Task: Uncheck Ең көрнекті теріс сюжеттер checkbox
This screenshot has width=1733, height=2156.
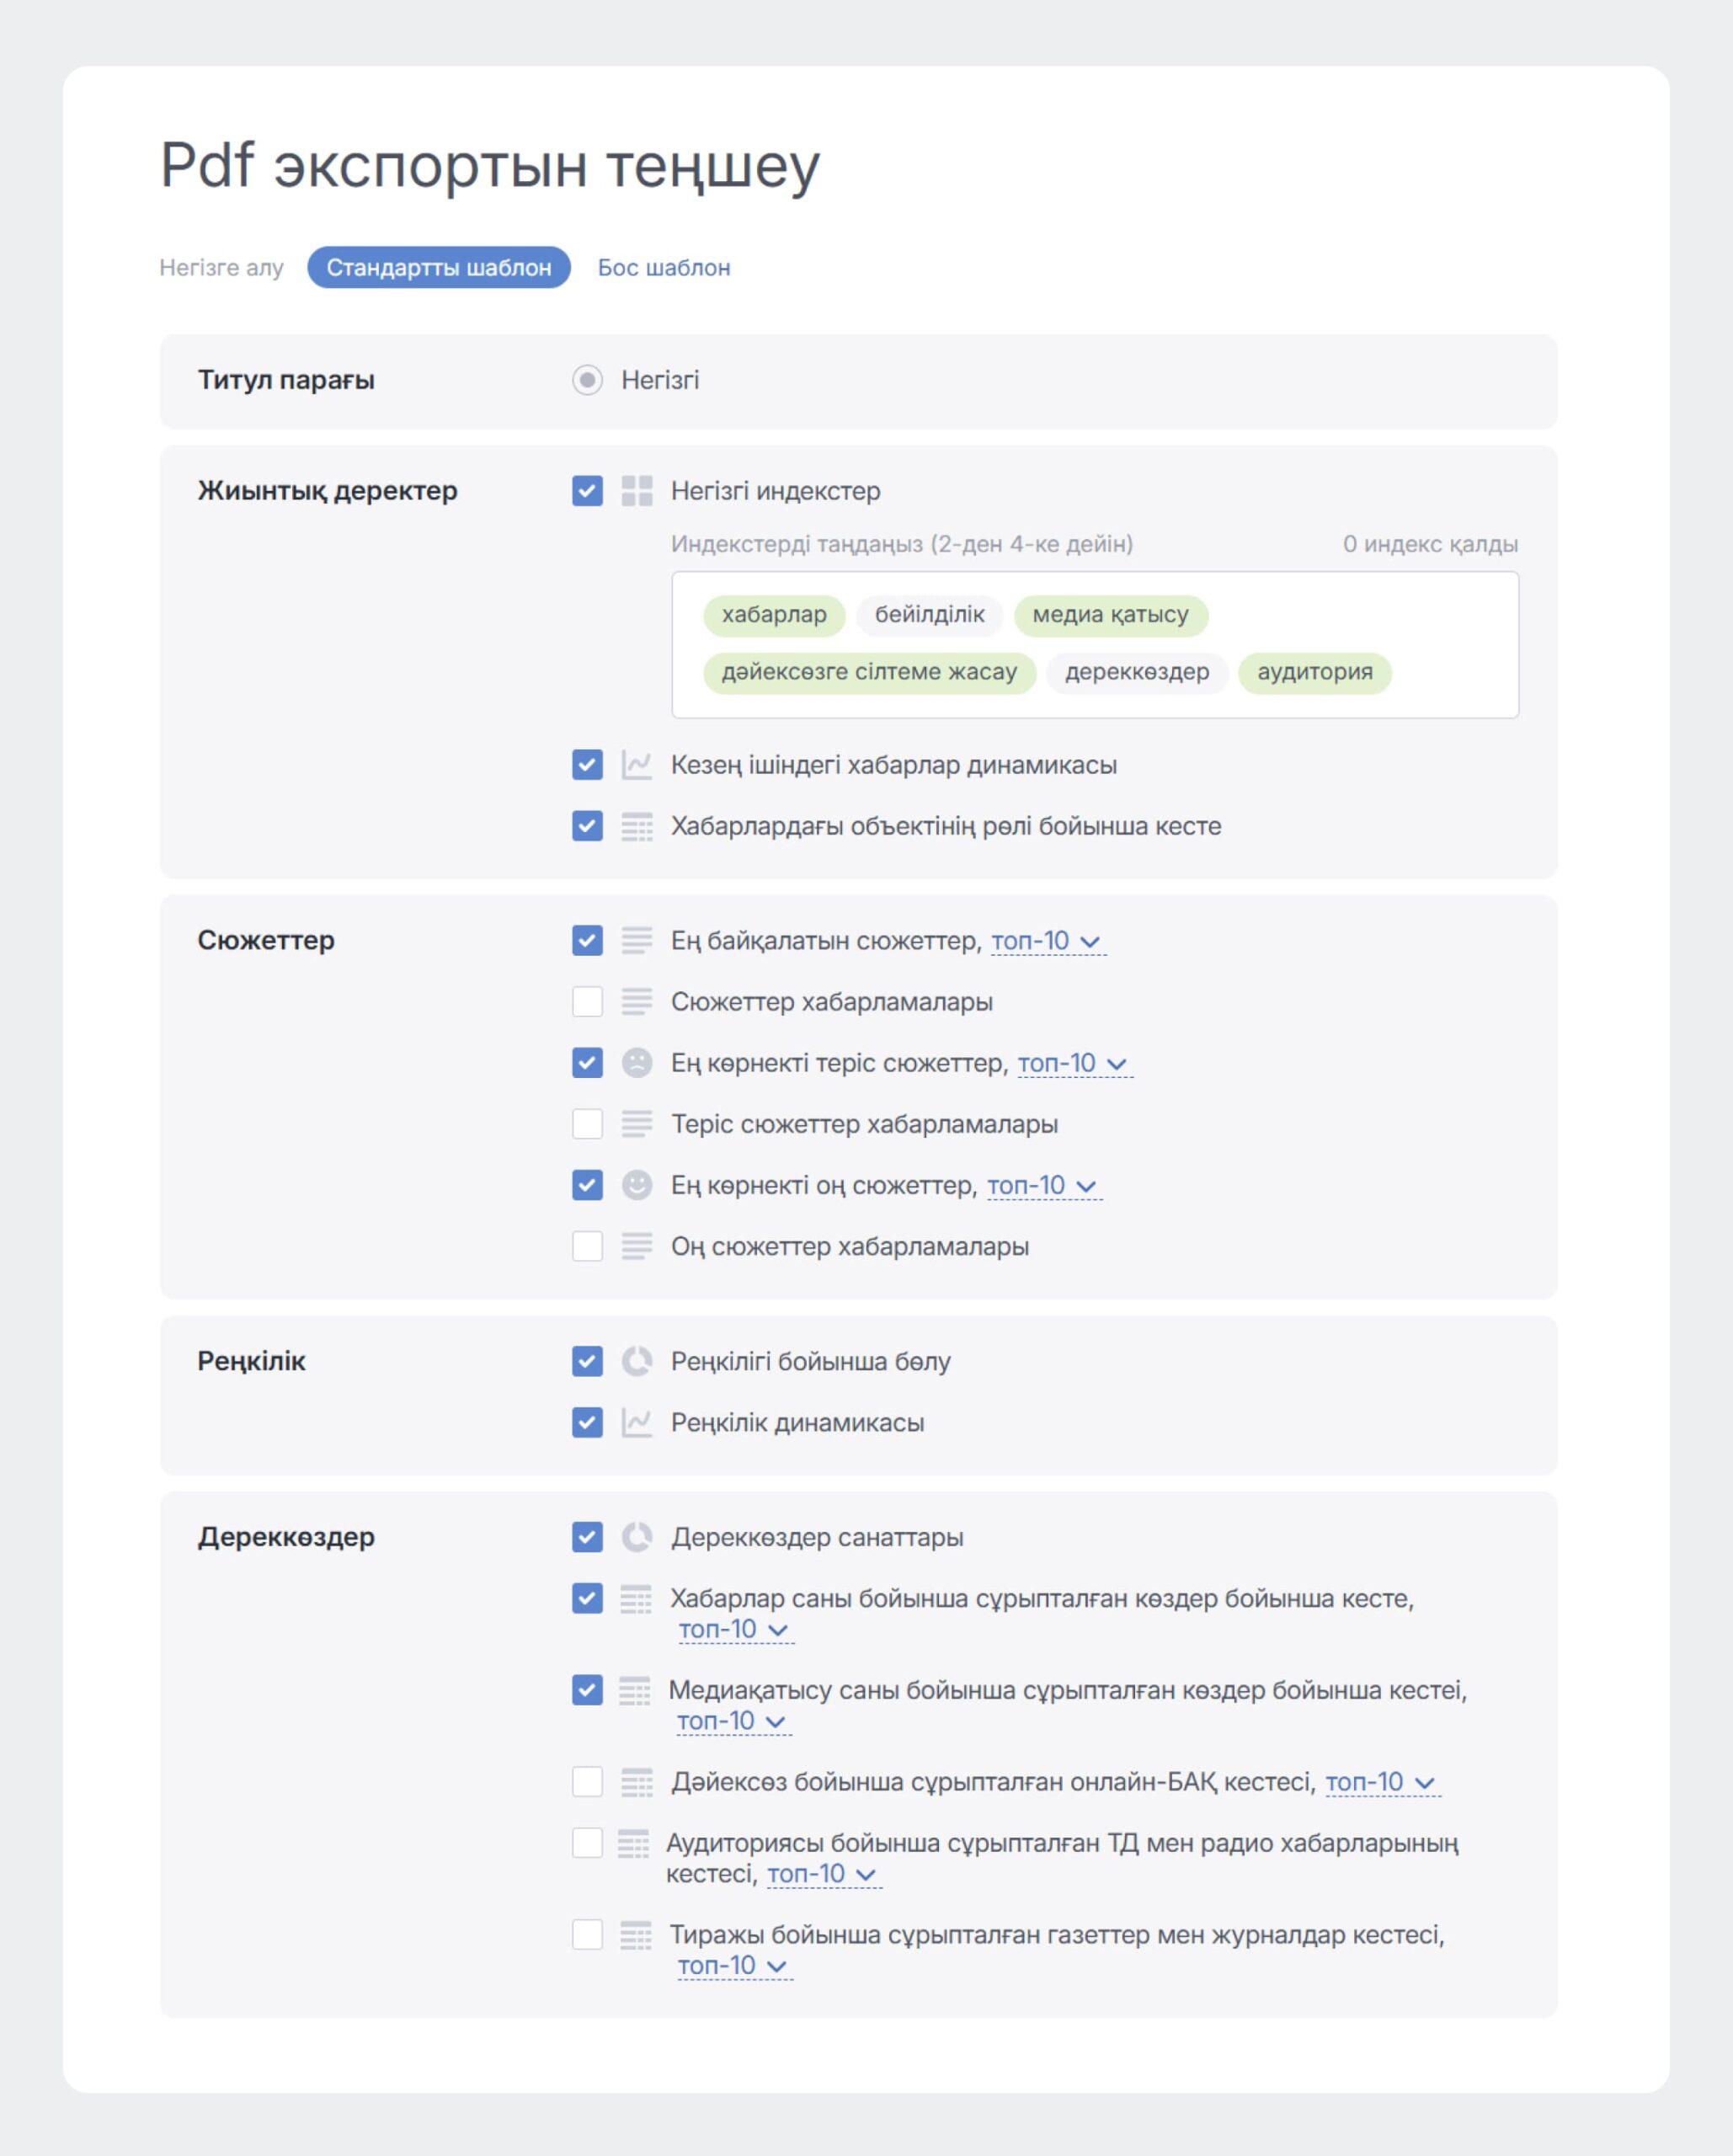Action: pos(587,1062)
